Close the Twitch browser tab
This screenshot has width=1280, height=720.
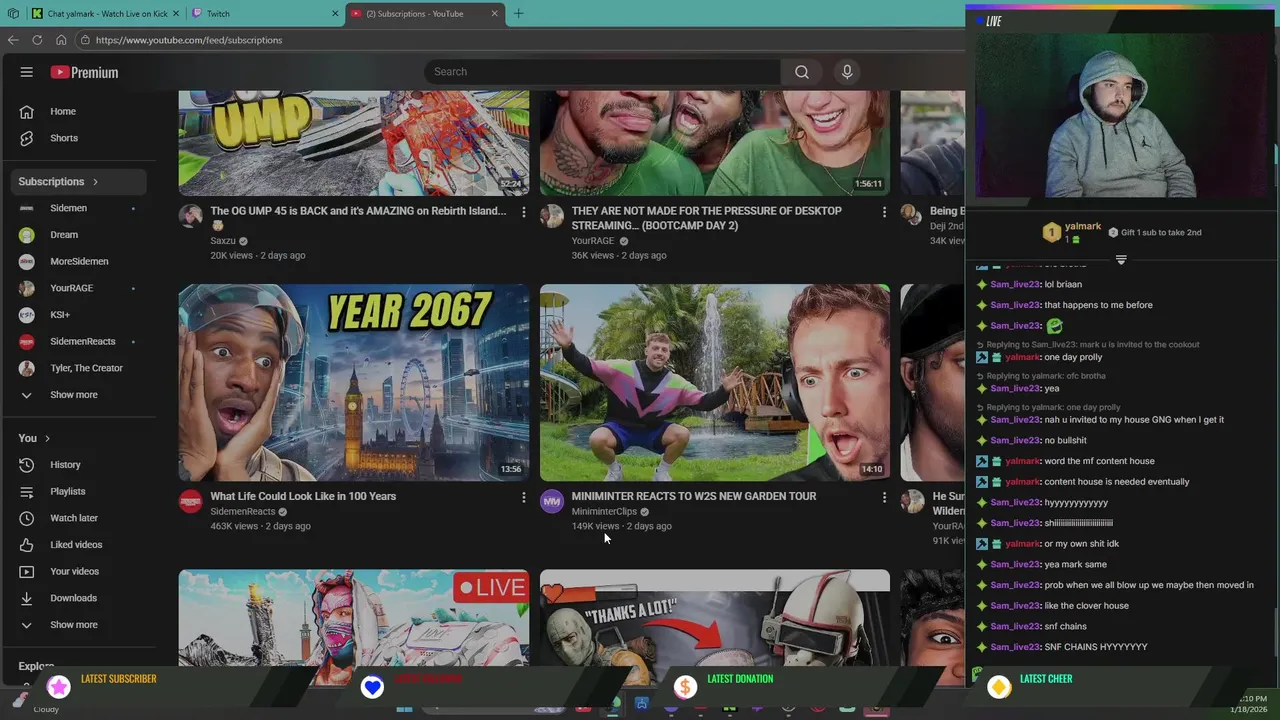pyautogui.click(x=335, y=13)
